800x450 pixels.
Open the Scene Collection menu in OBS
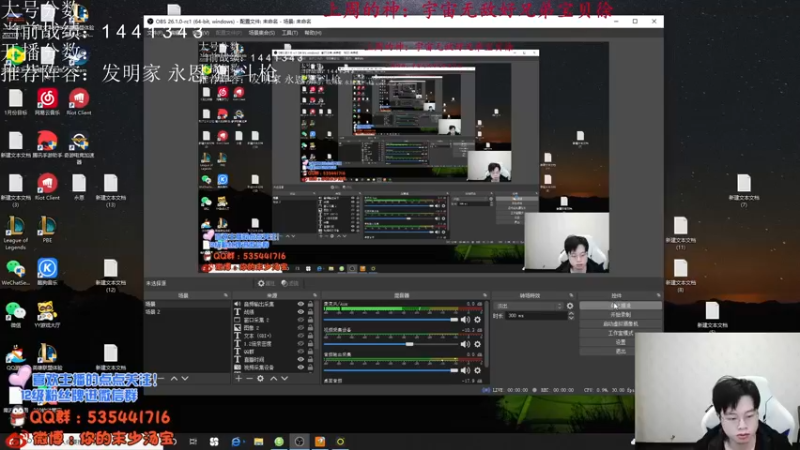[261, 33]
